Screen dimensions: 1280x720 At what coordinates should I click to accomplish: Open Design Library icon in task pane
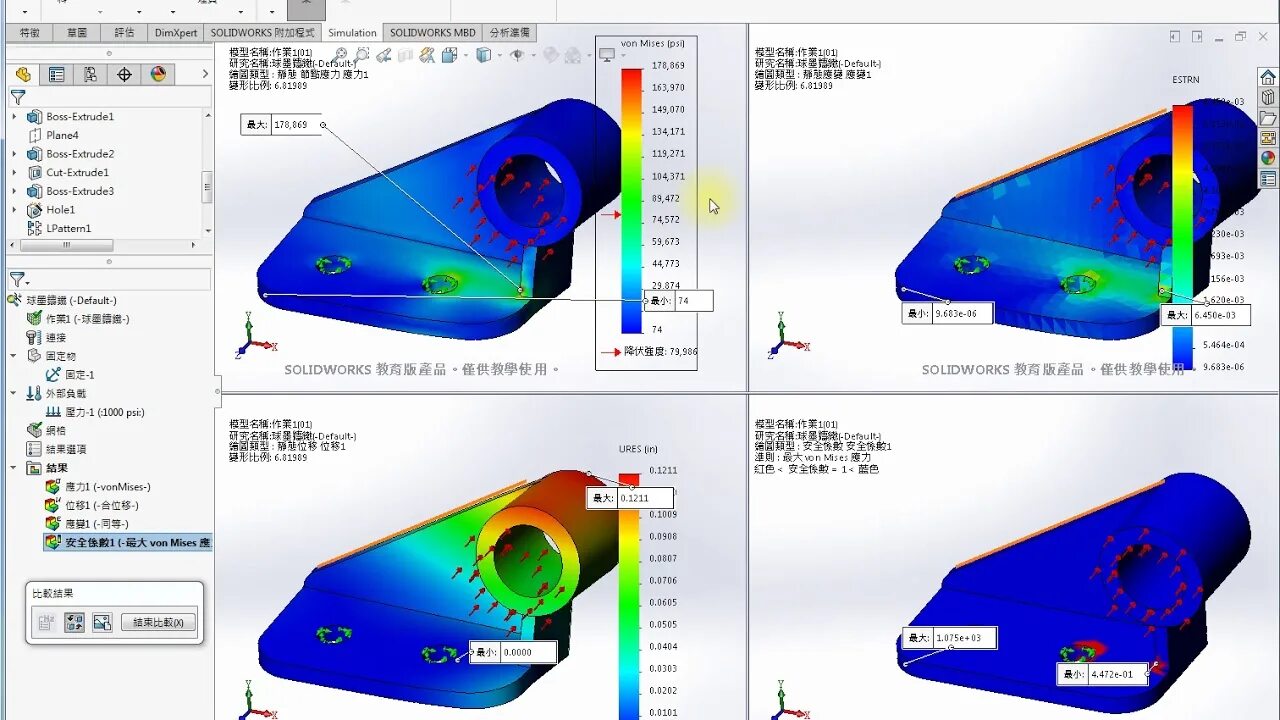1268,98
